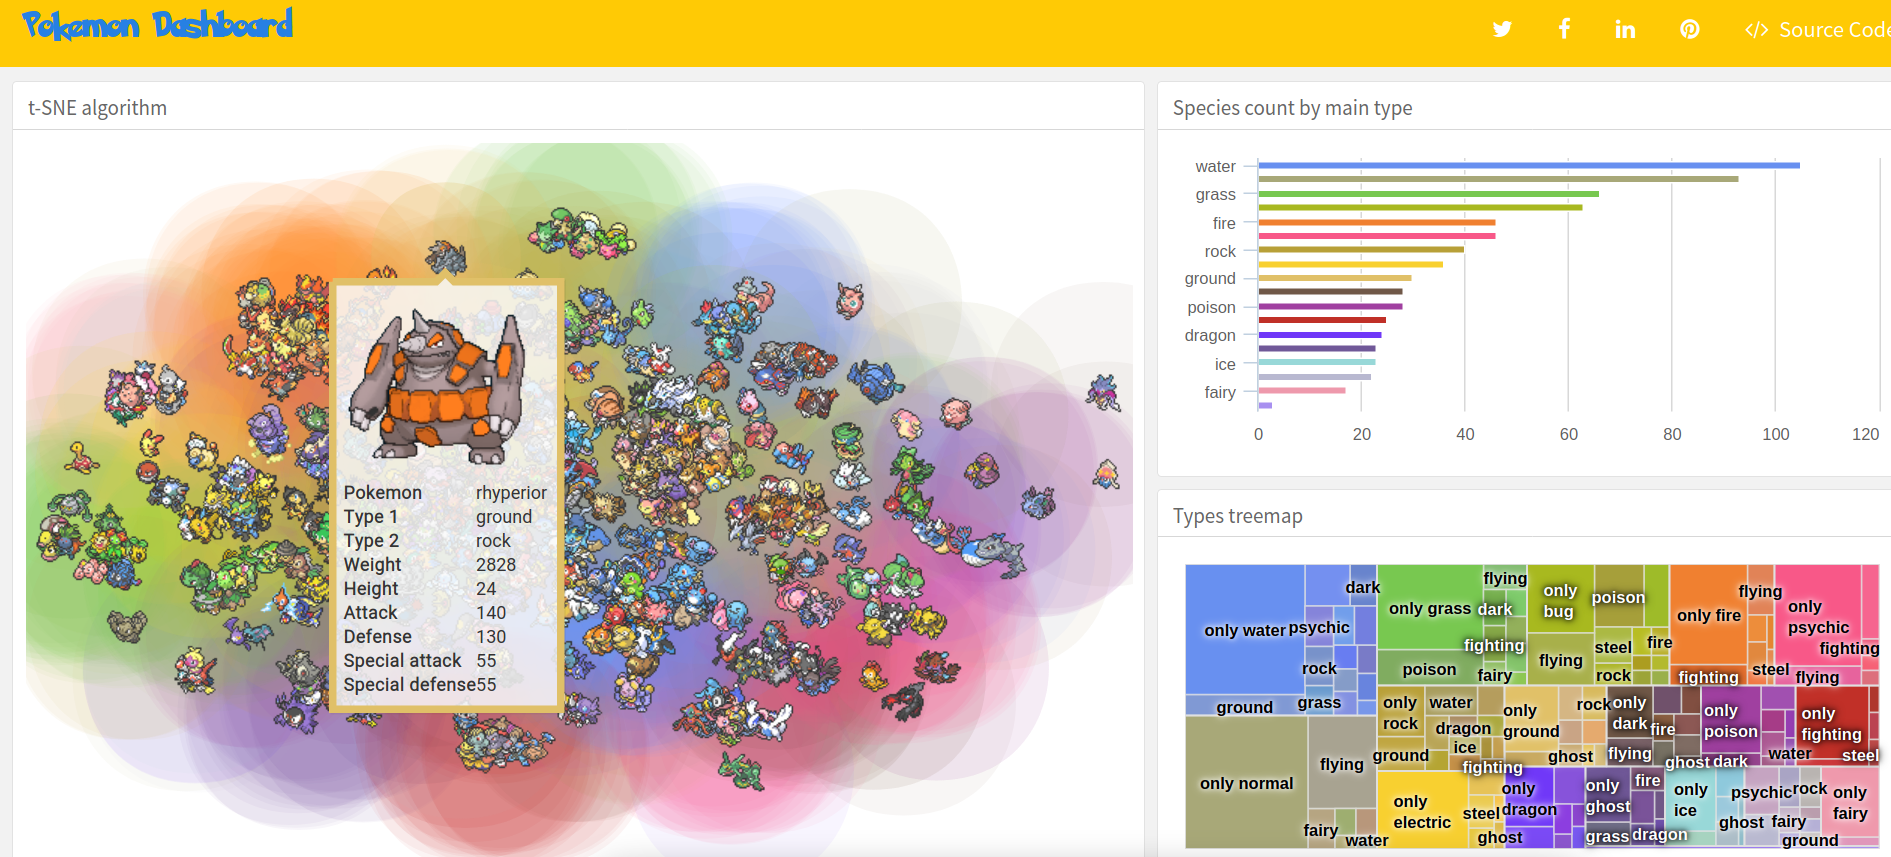The width and height of the screenshot is (1891, 857).
Task: Click the 't-SNE algorithm' panel title
Action: click(97, 108)
